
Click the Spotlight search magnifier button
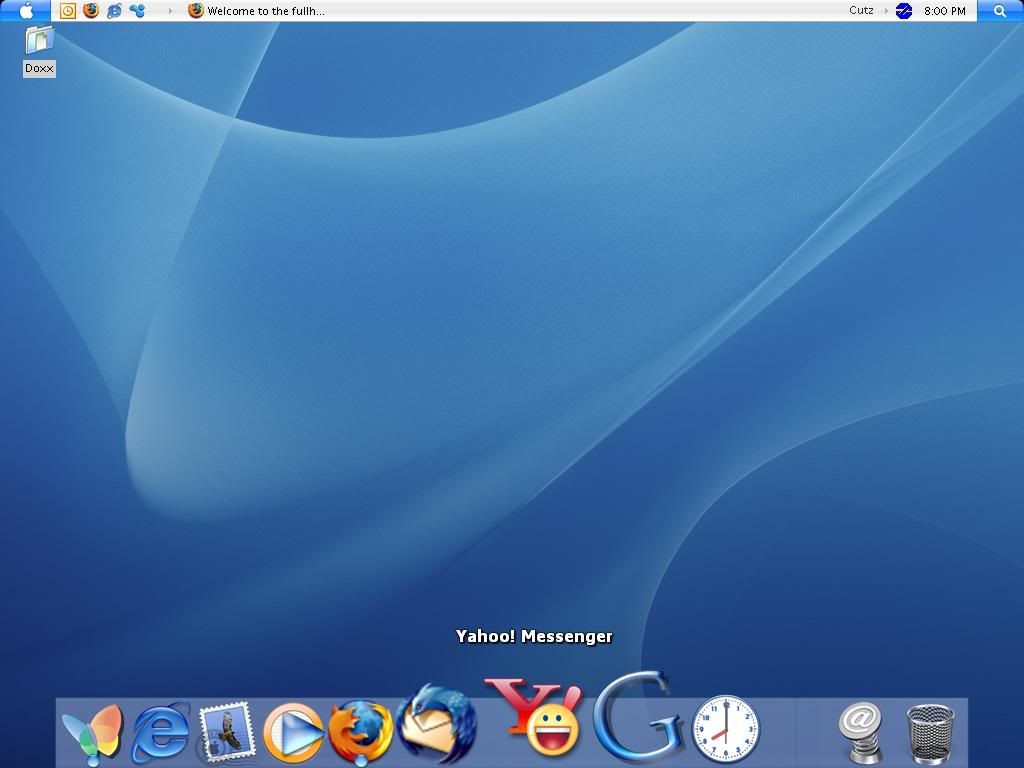pos(1000,11)
